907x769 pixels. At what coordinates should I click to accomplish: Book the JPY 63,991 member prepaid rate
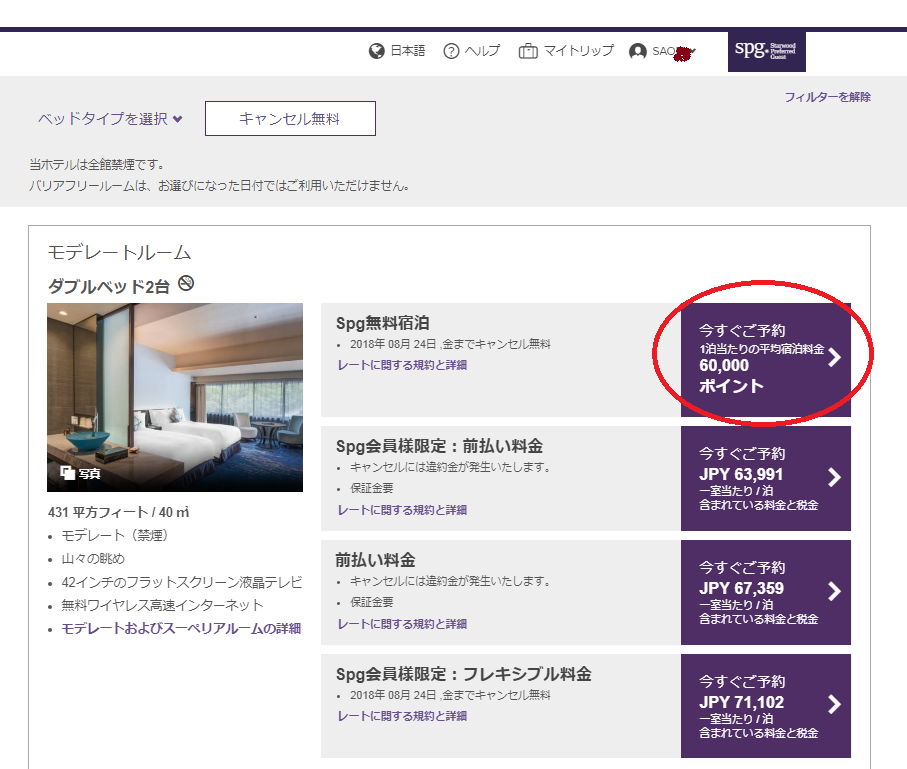(766, 479)
